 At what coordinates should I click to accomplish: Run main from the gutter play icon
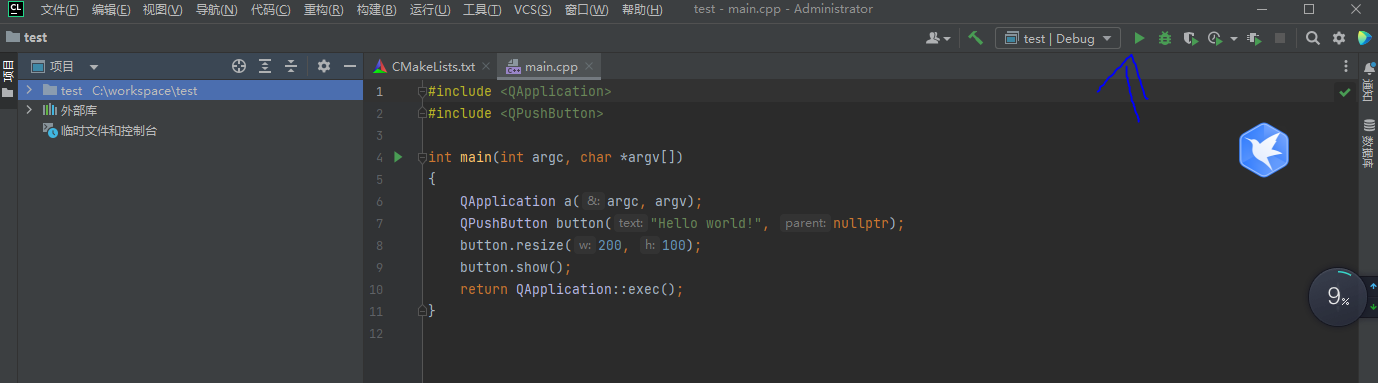(398, 157)
